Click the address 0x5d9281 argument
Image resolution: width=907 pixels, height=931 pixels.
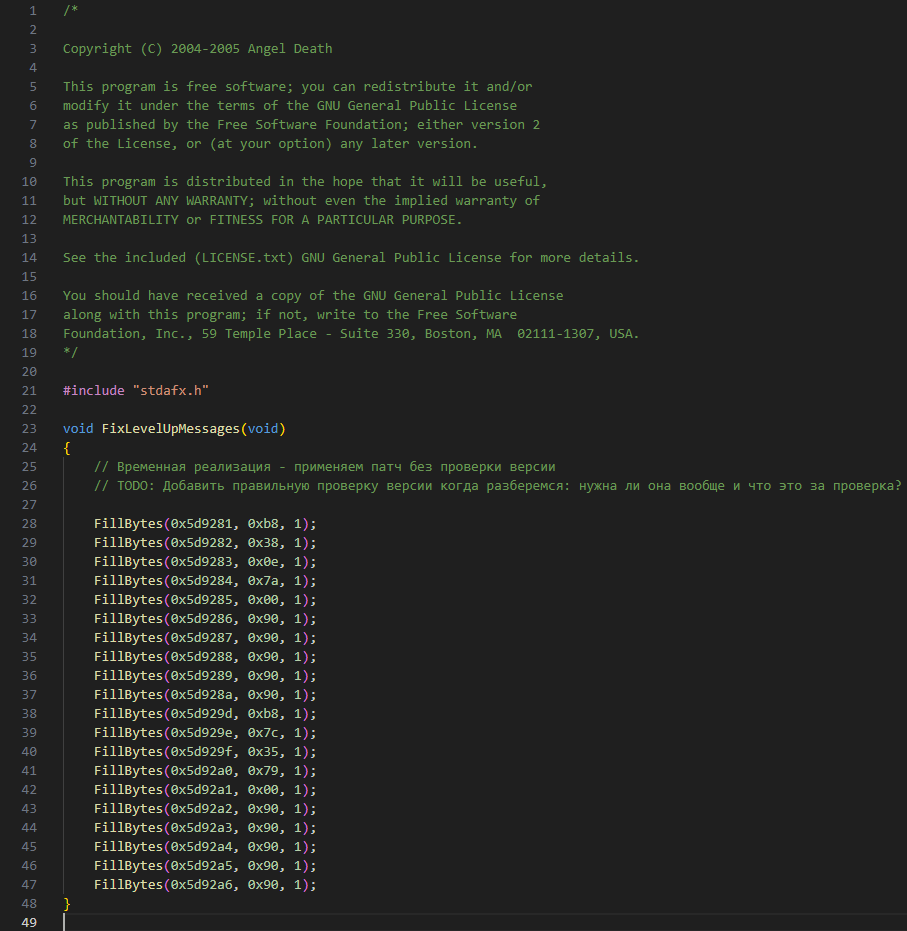coord(205,524)
